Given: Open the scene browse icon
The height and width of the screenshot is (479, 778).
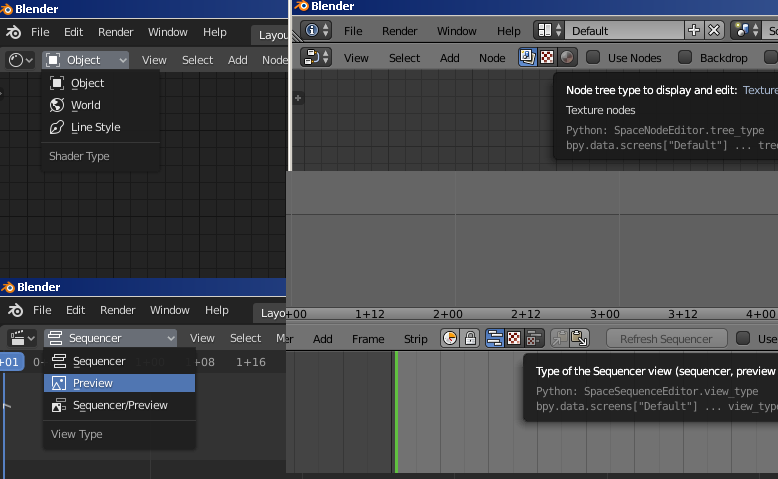Looking at the screenshot, I should click(746, 30).
